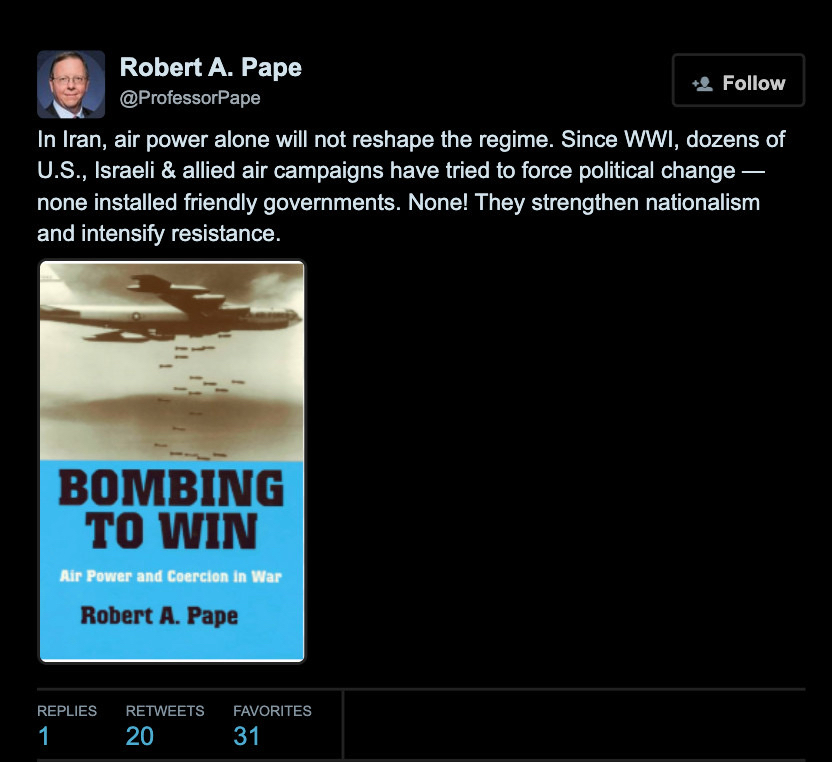Image resolution: width=832 pixels, height=762 pixels.
Task: Click the REPLIES label
Action: coord(67,711)
